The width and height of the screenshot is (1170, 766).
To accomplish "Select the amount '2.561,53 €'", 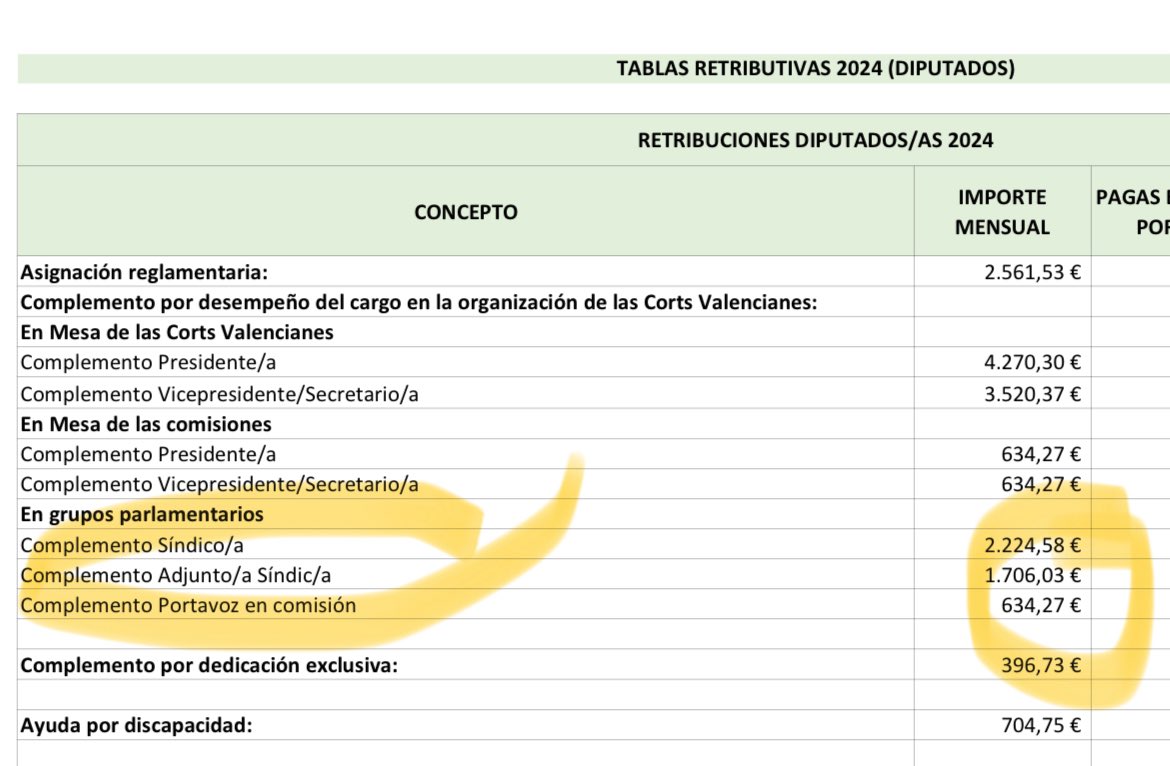I will [x=1032, y=272].
